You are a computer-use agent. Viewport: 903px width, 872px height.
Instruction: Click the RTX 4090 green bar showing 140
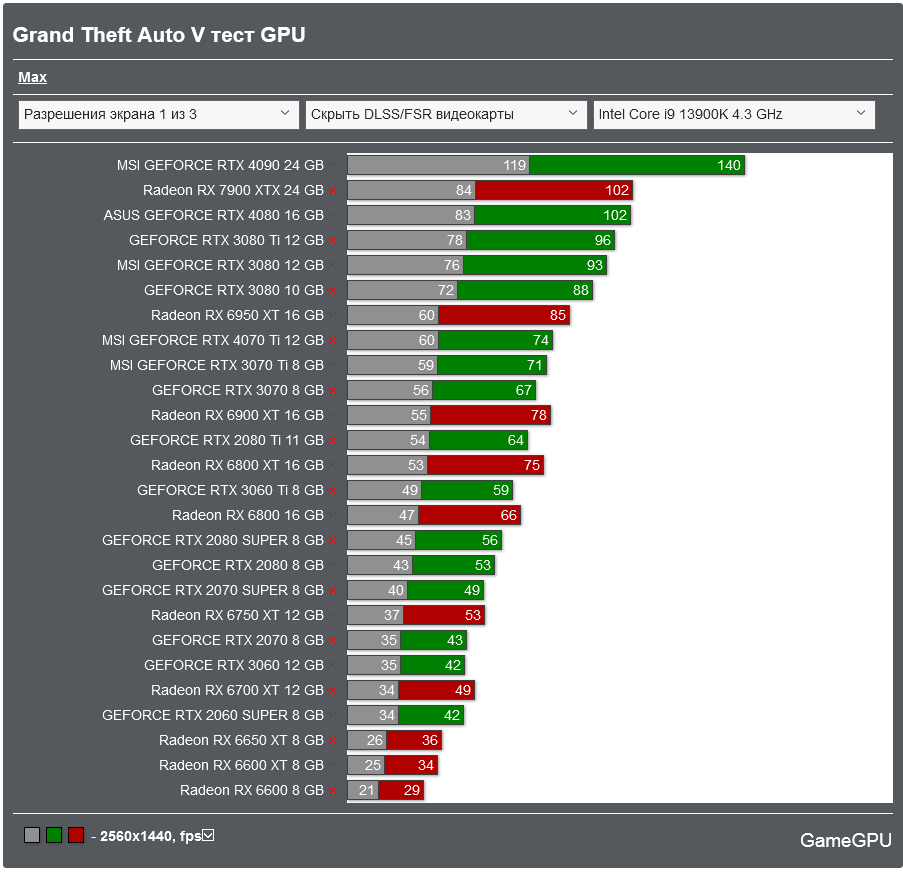click(x=637, y=165)
